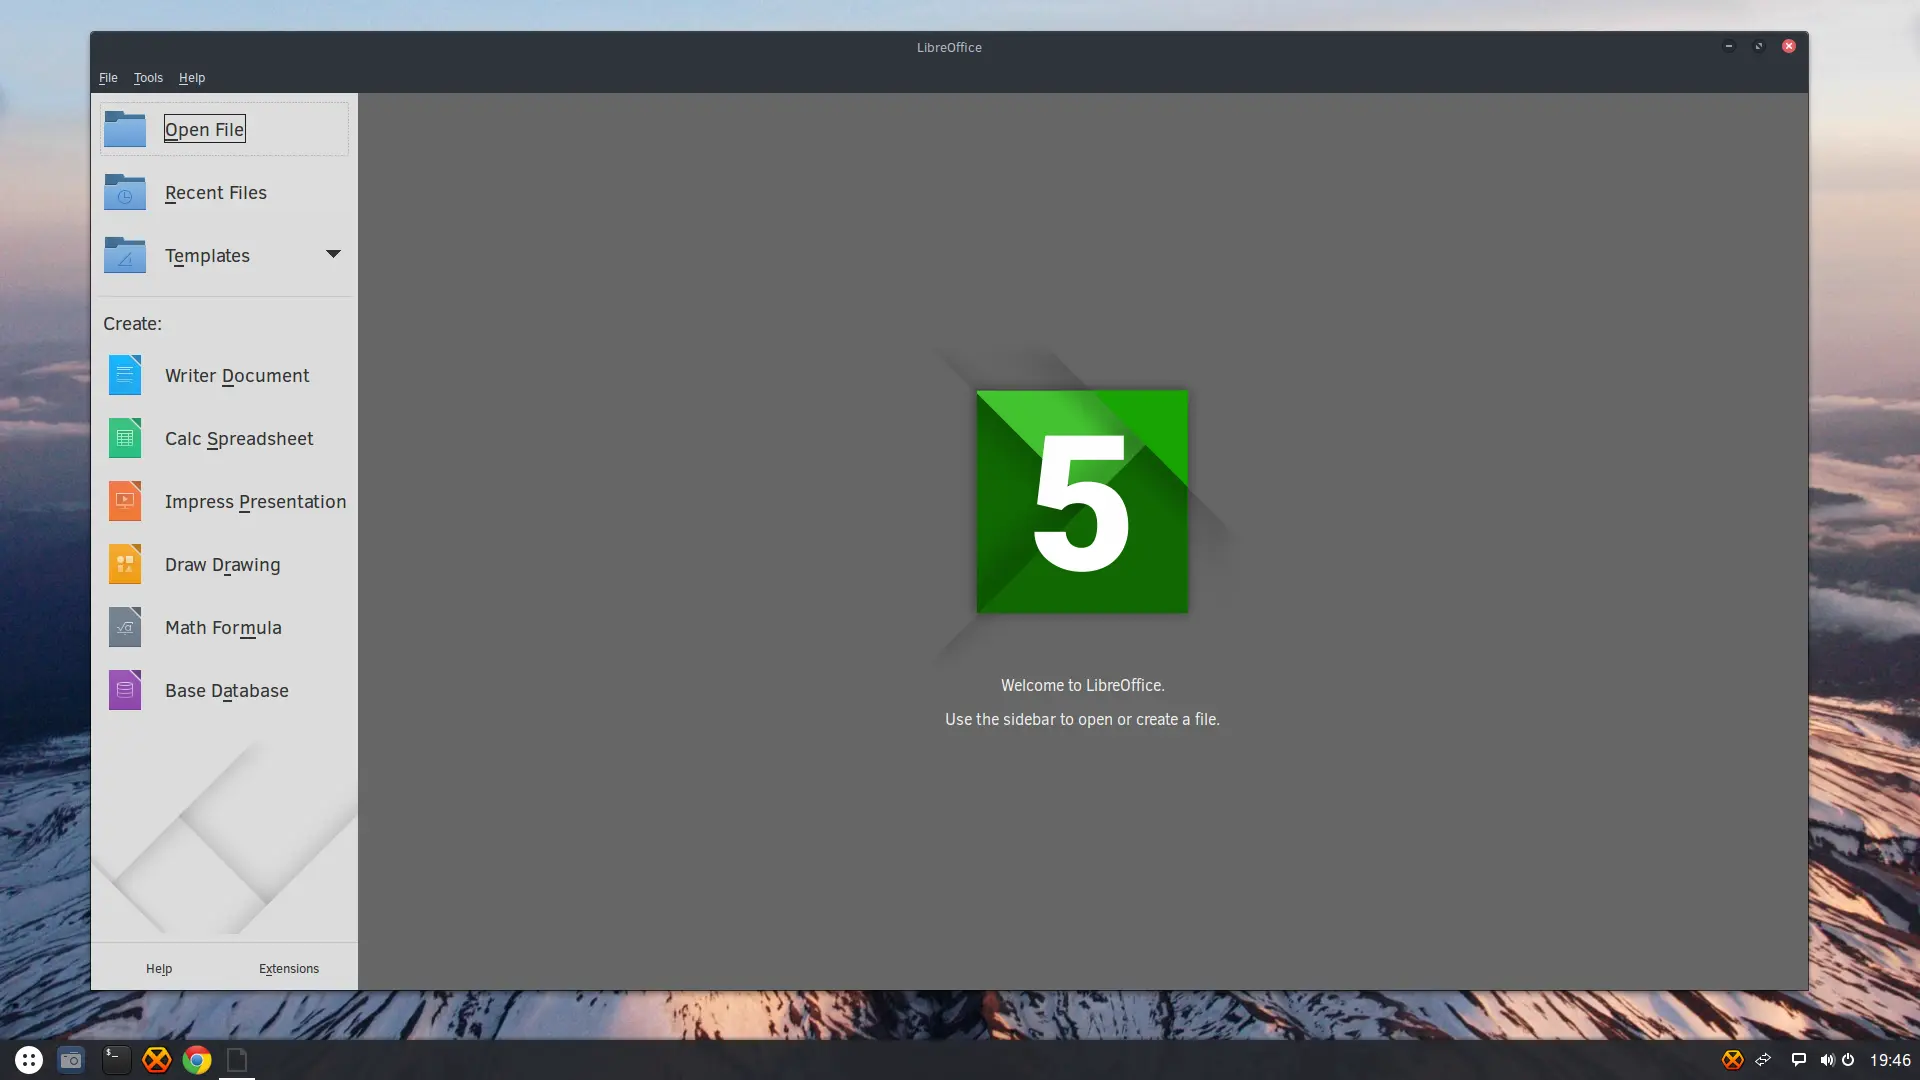Expand the Templates dropdown arrow
This screenshot has height=1080, width=1920.
333,254
